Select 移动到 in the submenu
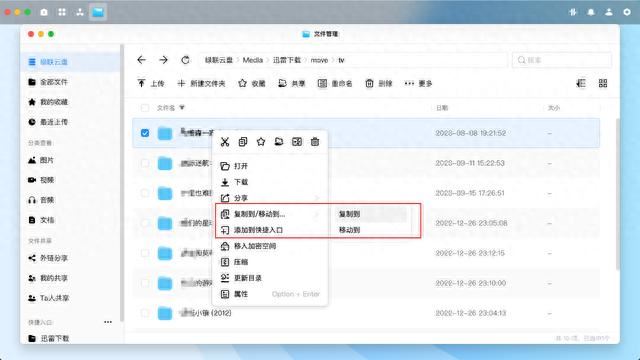 tap(371, 230)
